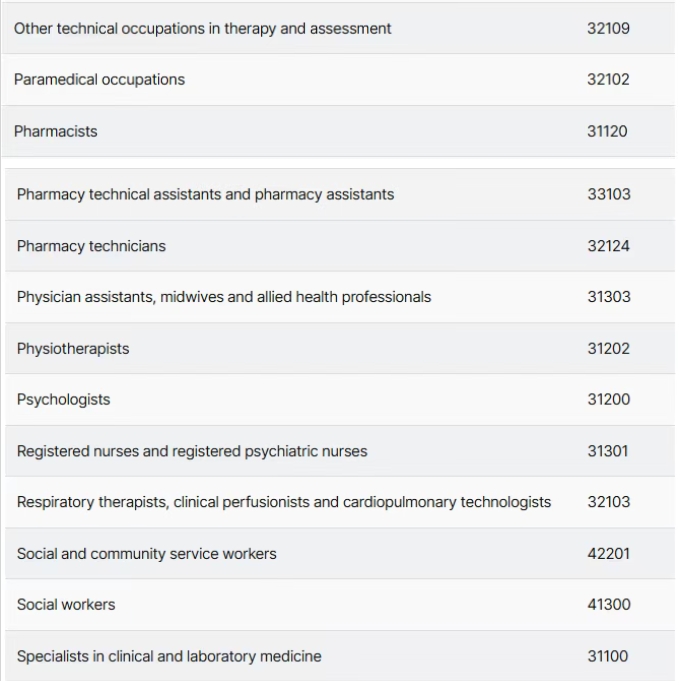This screenshot has width=680, height=688.
Task: Click code 31100 for clinical specialists
Action: [x=608, y=656]
